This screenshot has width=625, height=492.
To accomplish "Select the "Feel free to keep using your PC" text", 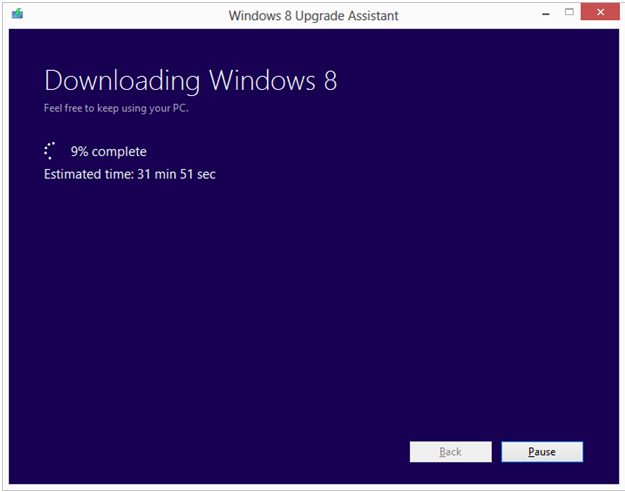I will click(x=116, y=108).
